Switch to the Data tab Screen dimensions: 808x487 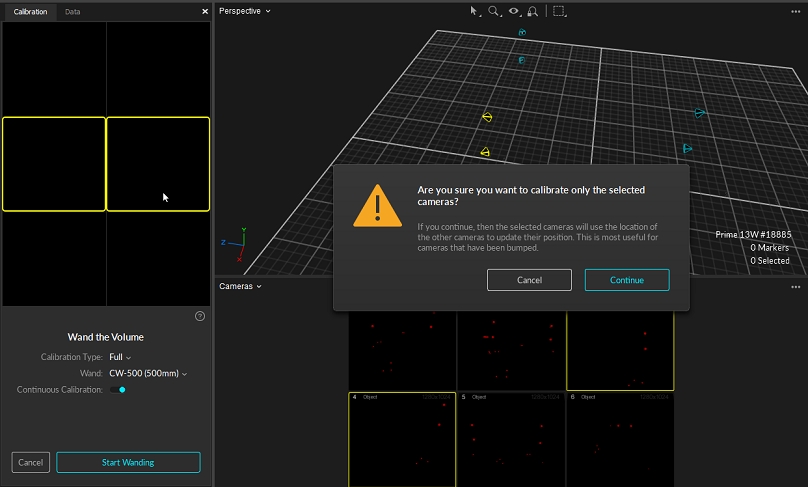(73, 12)
